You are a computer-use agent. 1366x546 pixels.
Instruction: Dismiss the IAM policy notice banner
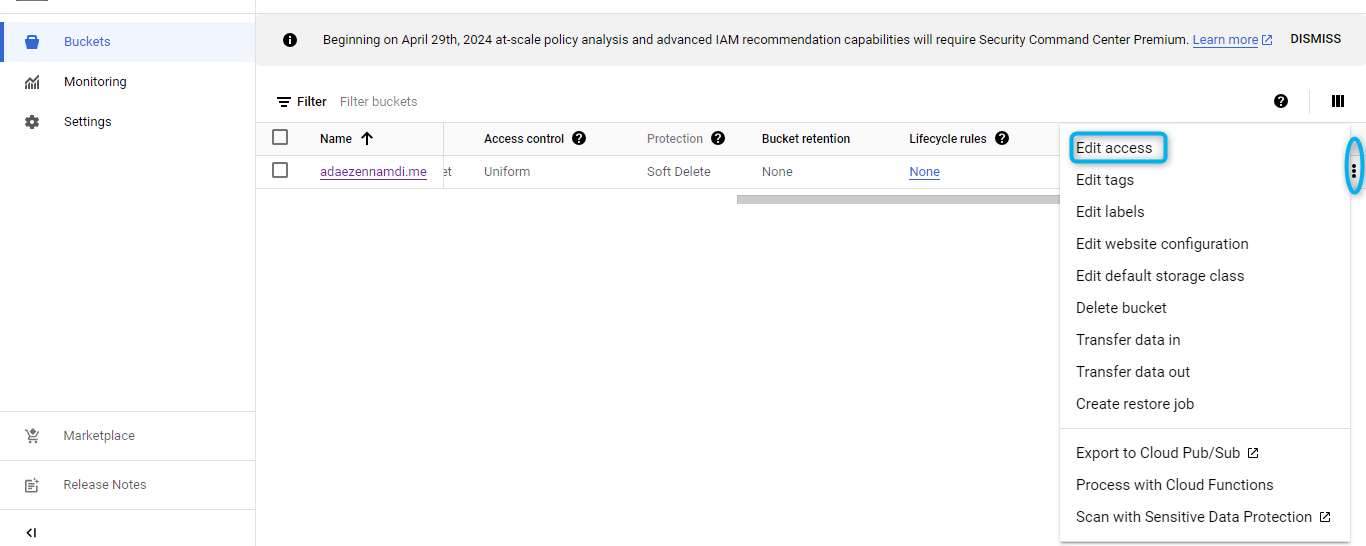1315,39
